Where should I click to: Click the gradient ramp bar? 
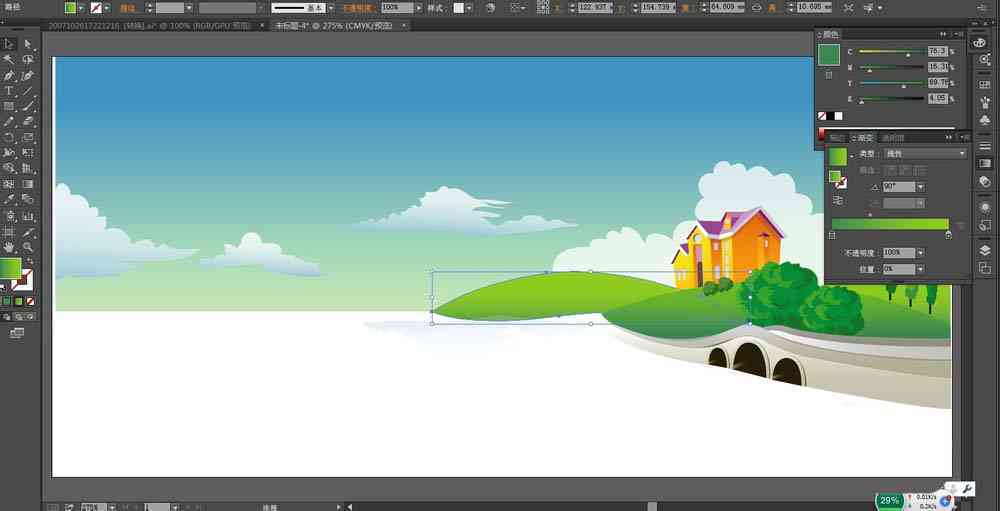tap(890, 224)
